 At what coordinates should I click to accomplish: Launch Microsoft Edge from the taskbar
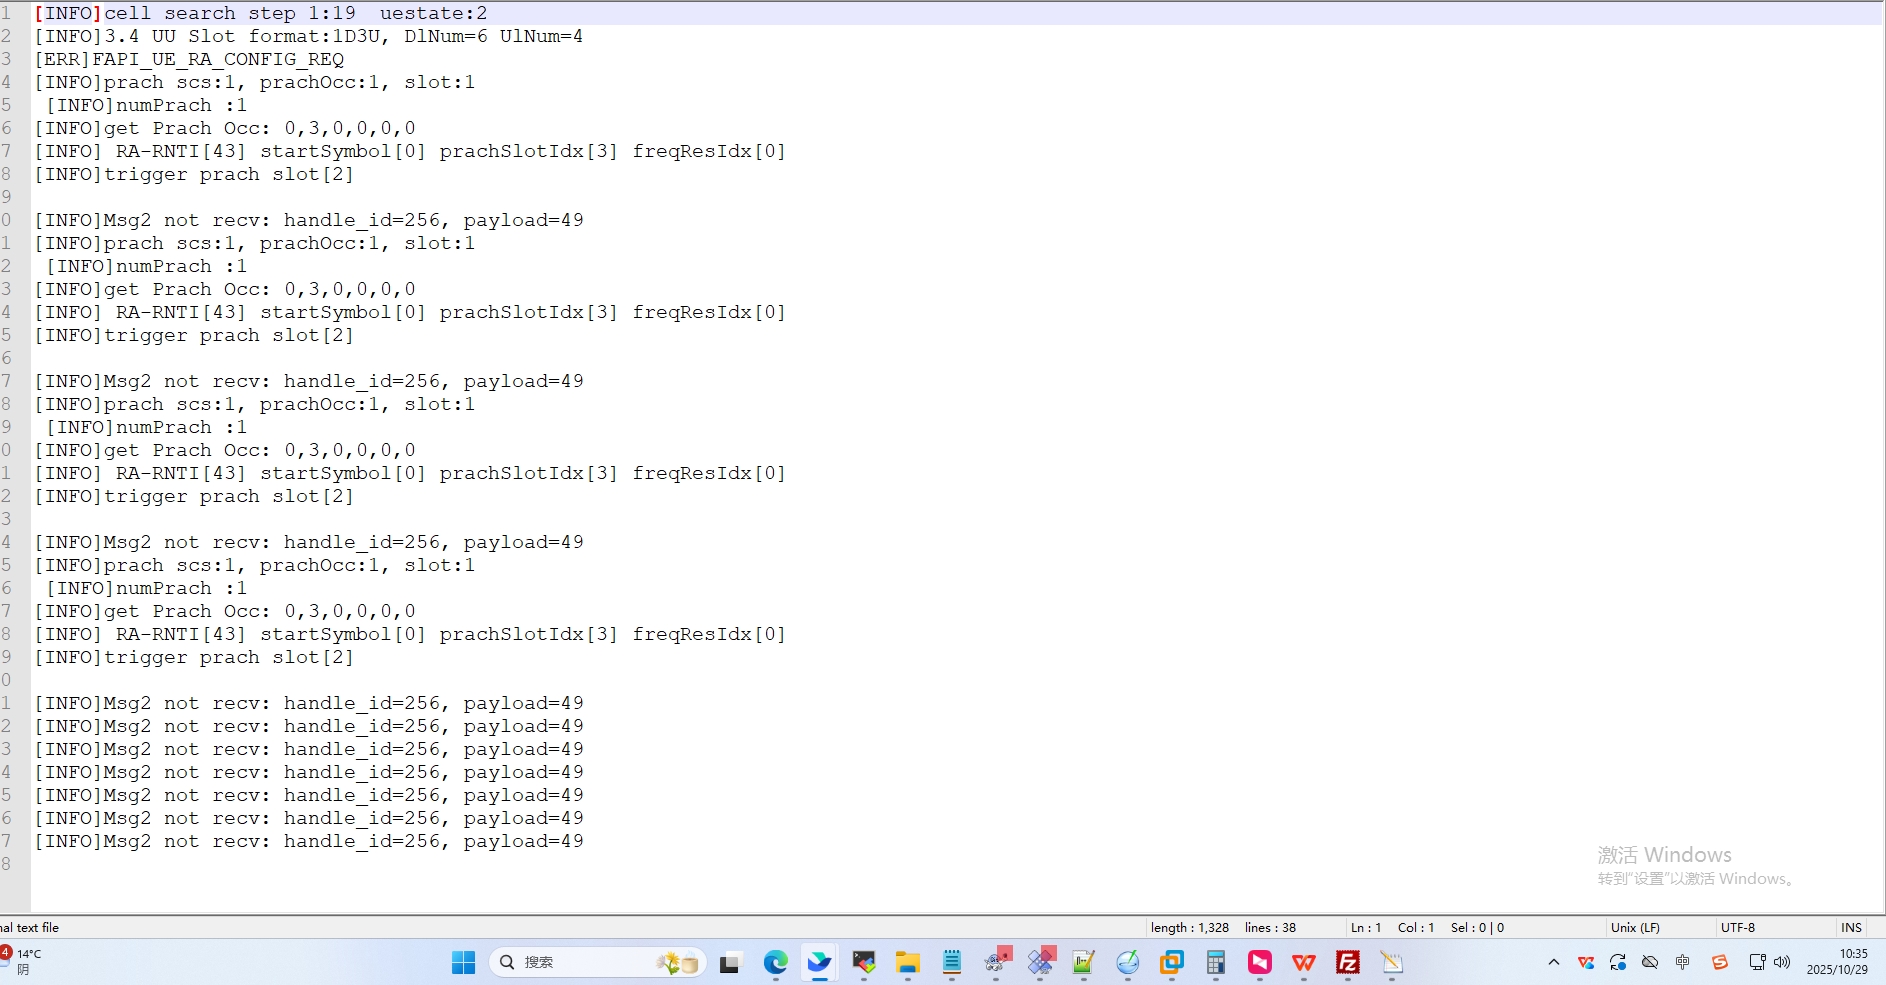click(775, 962)
